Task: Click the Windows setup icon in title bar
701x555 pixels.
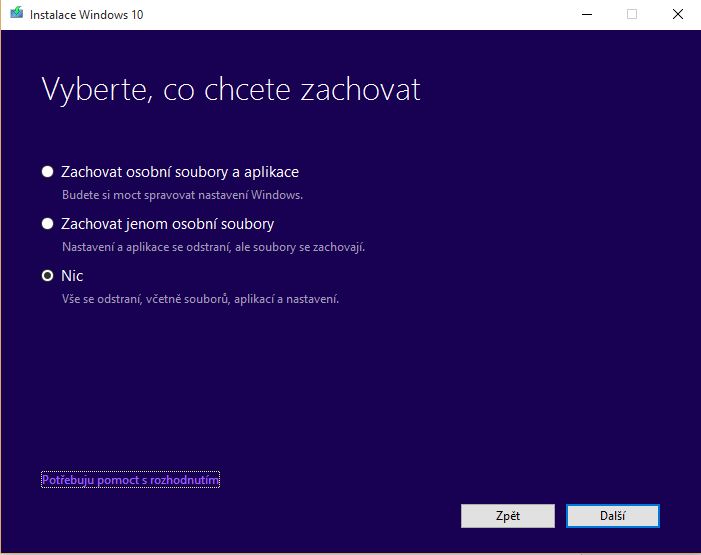Action: pyautogui.click(x=17, y=13)
